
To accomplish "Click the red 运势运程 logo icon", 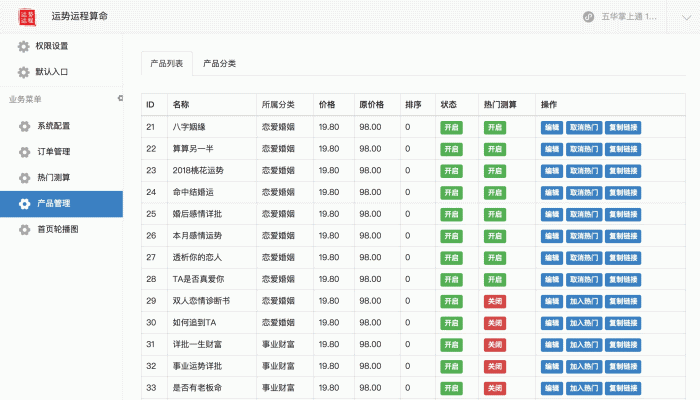I will (29, 16).
